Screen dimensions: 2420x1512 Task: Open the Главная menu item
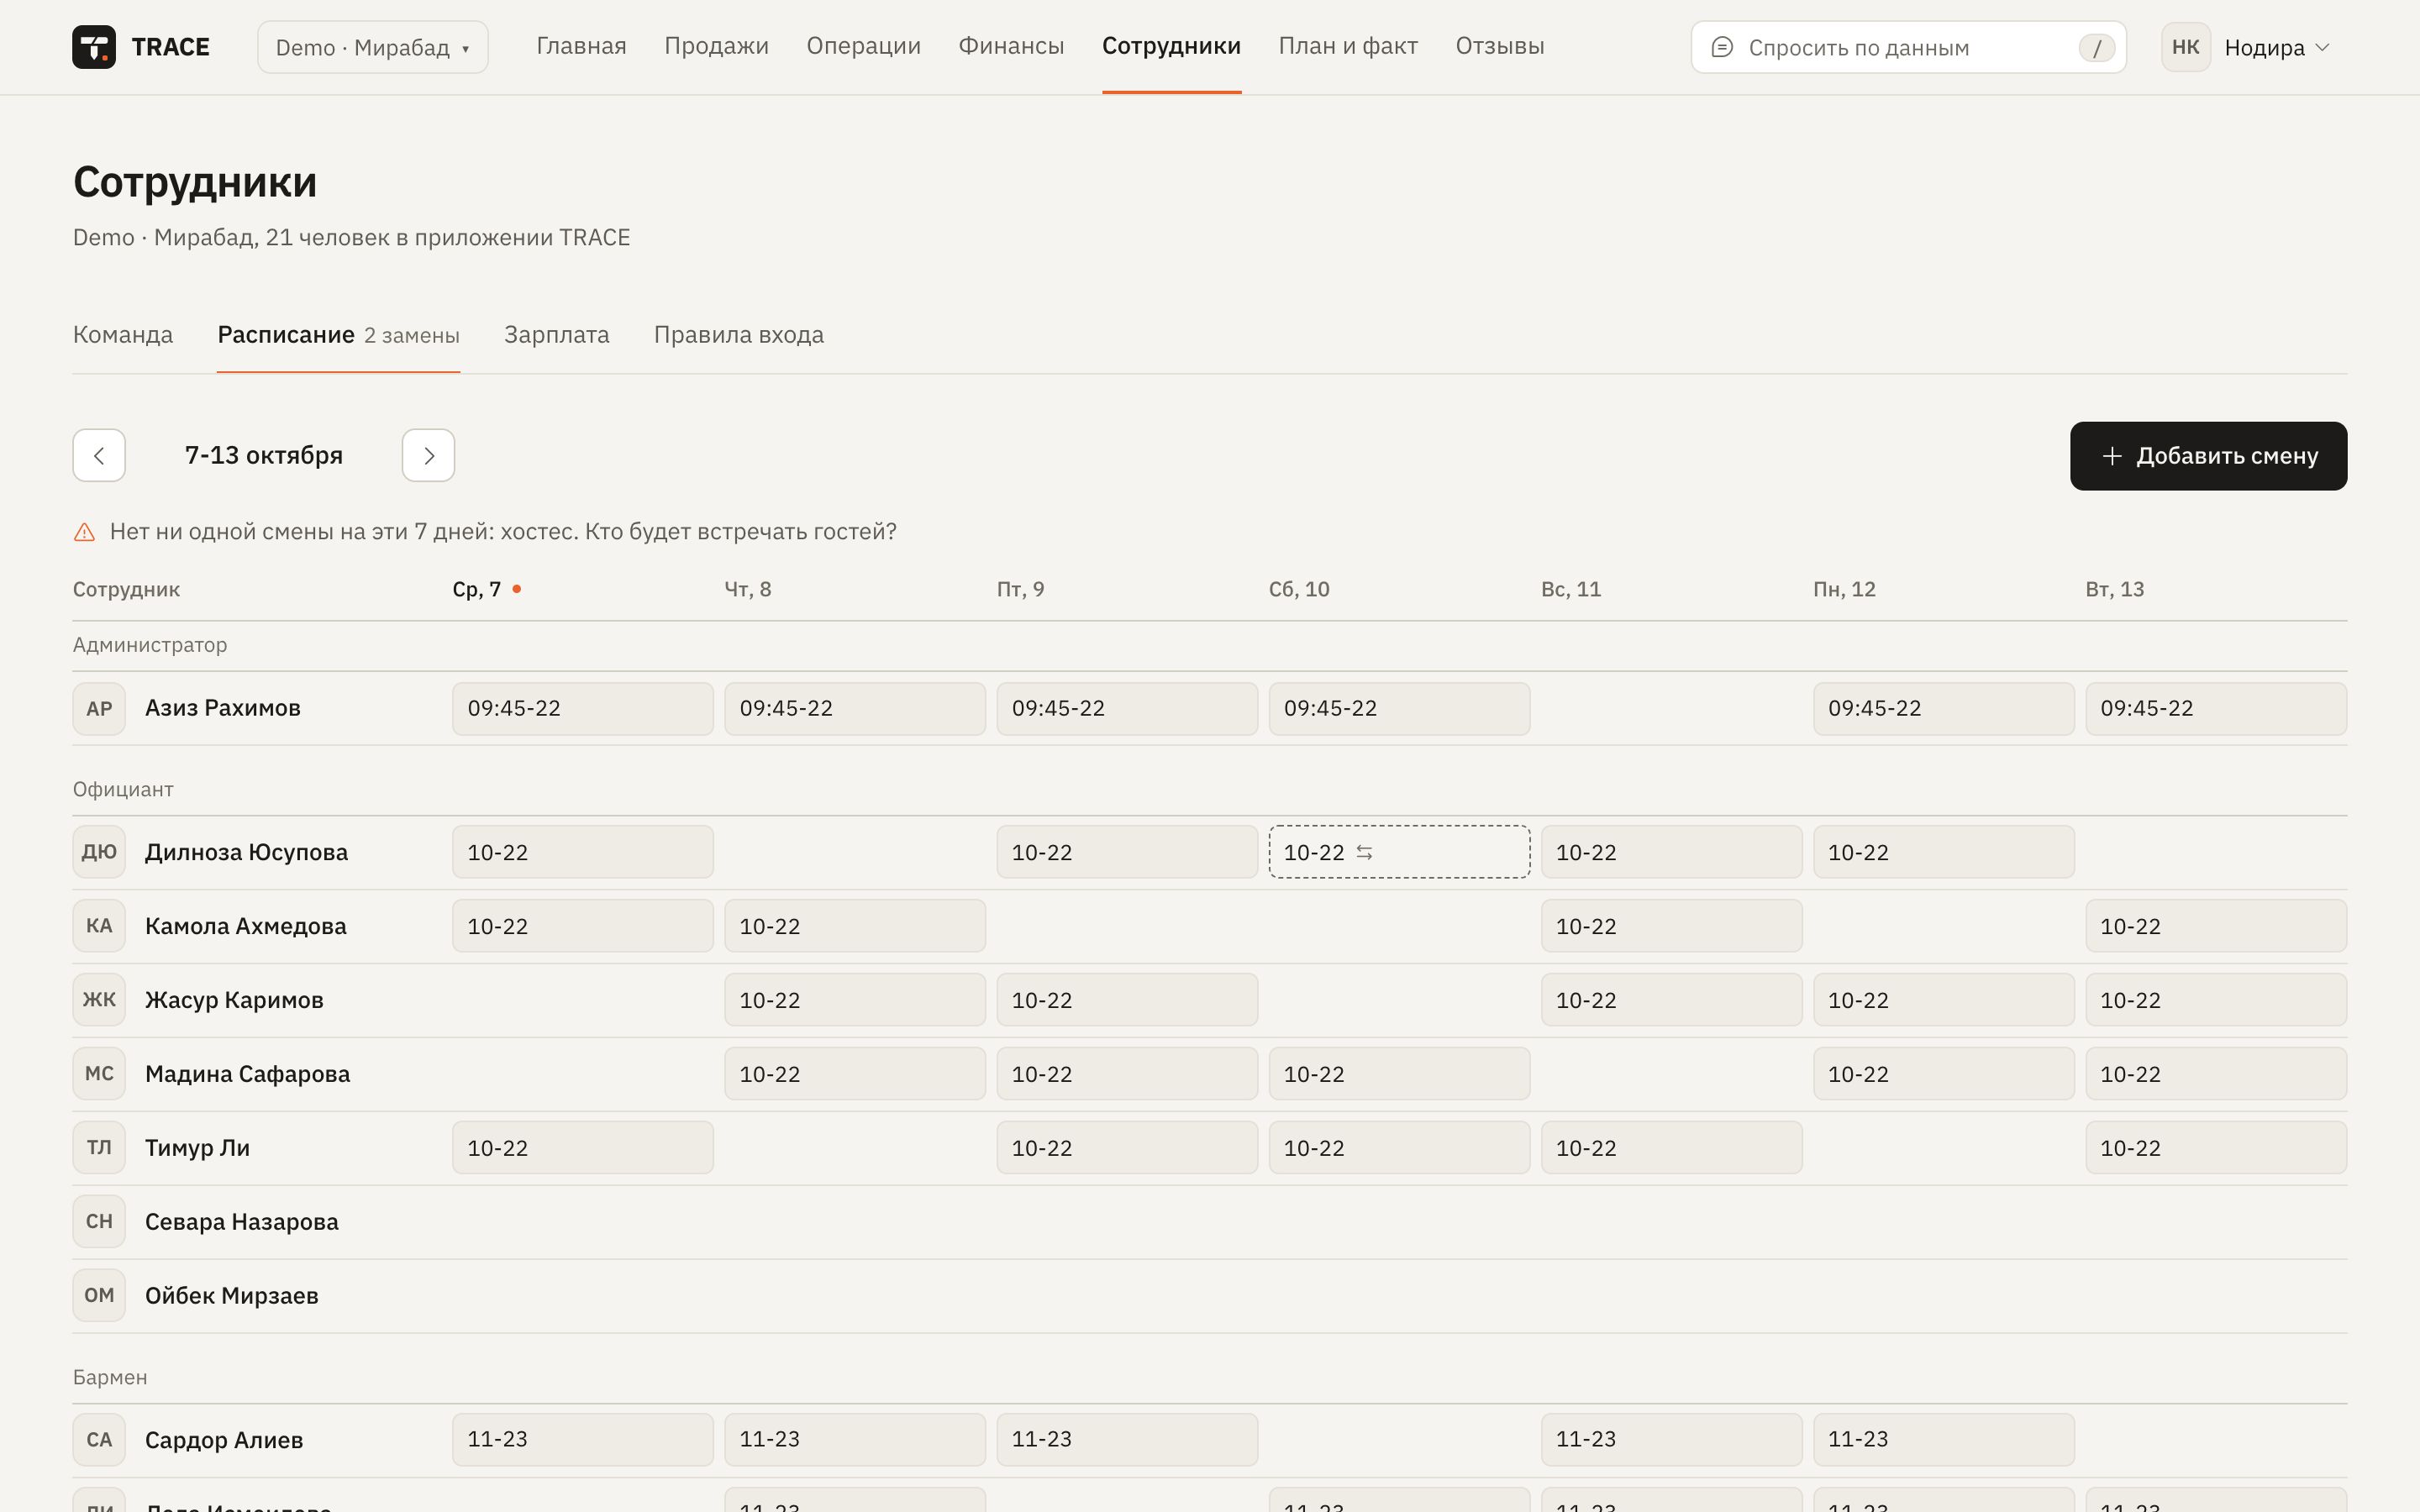(x=581, y=46)
